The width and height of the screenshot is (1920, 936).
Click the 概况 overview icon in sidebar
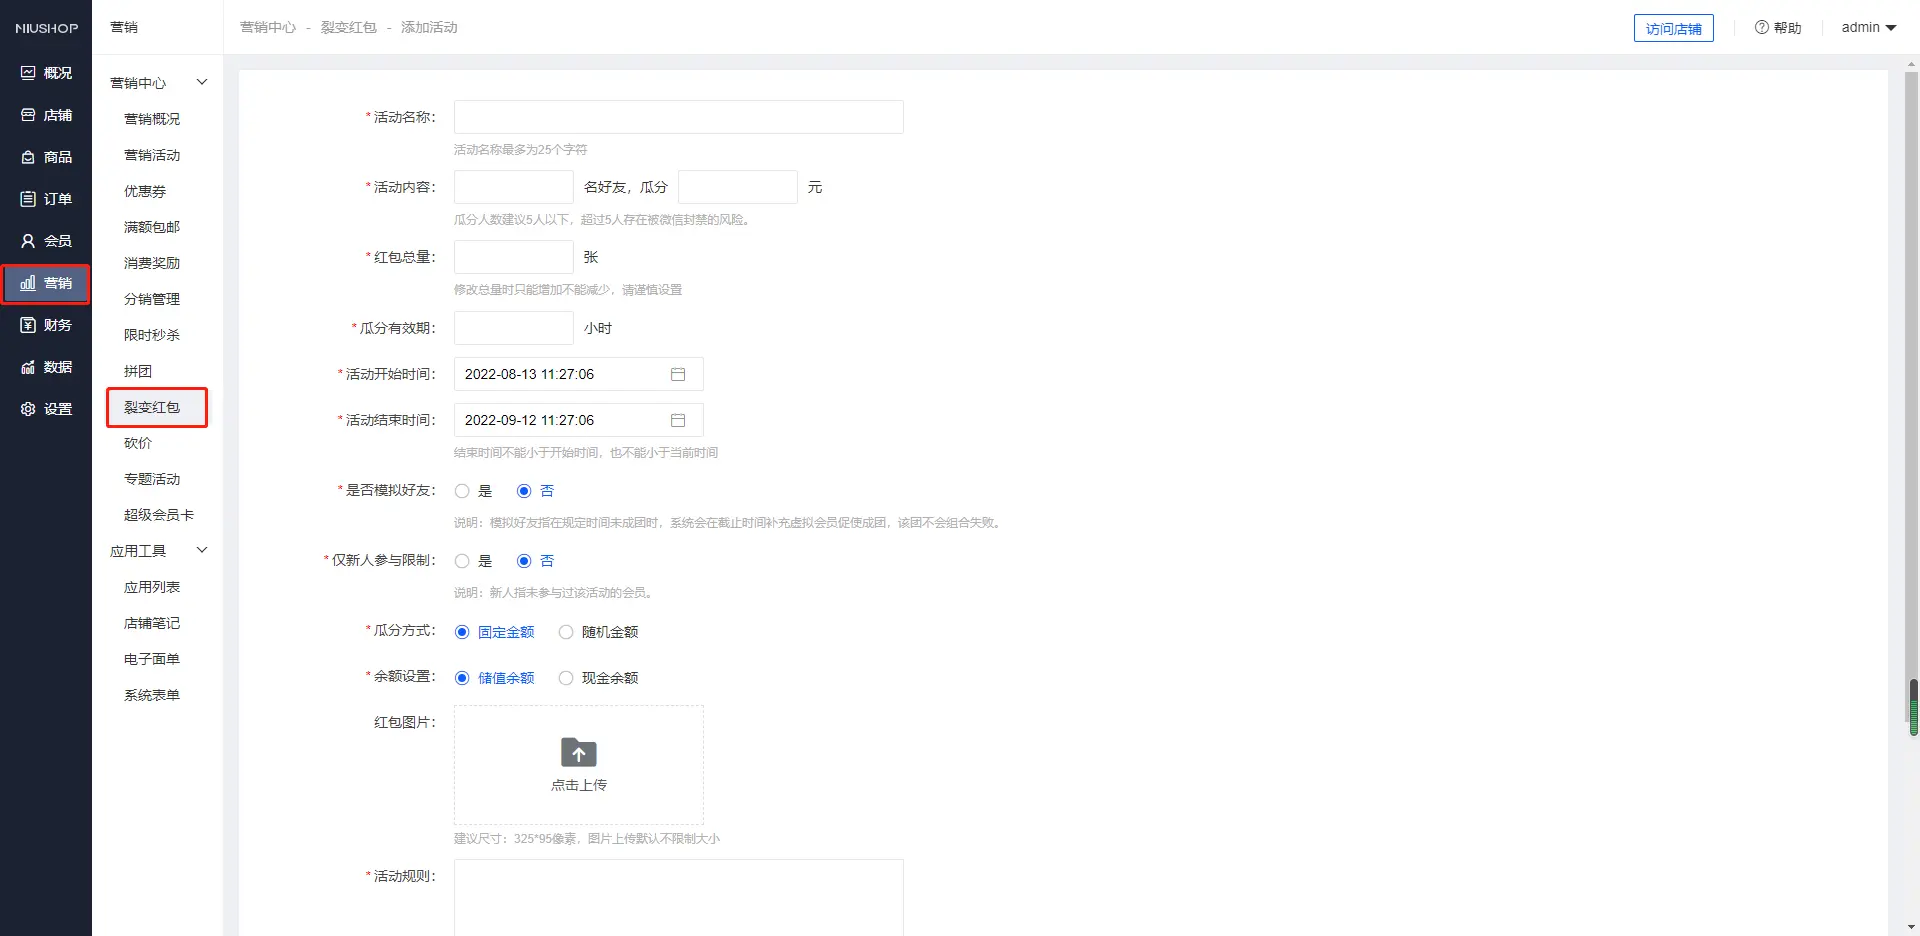click(28, 73)
